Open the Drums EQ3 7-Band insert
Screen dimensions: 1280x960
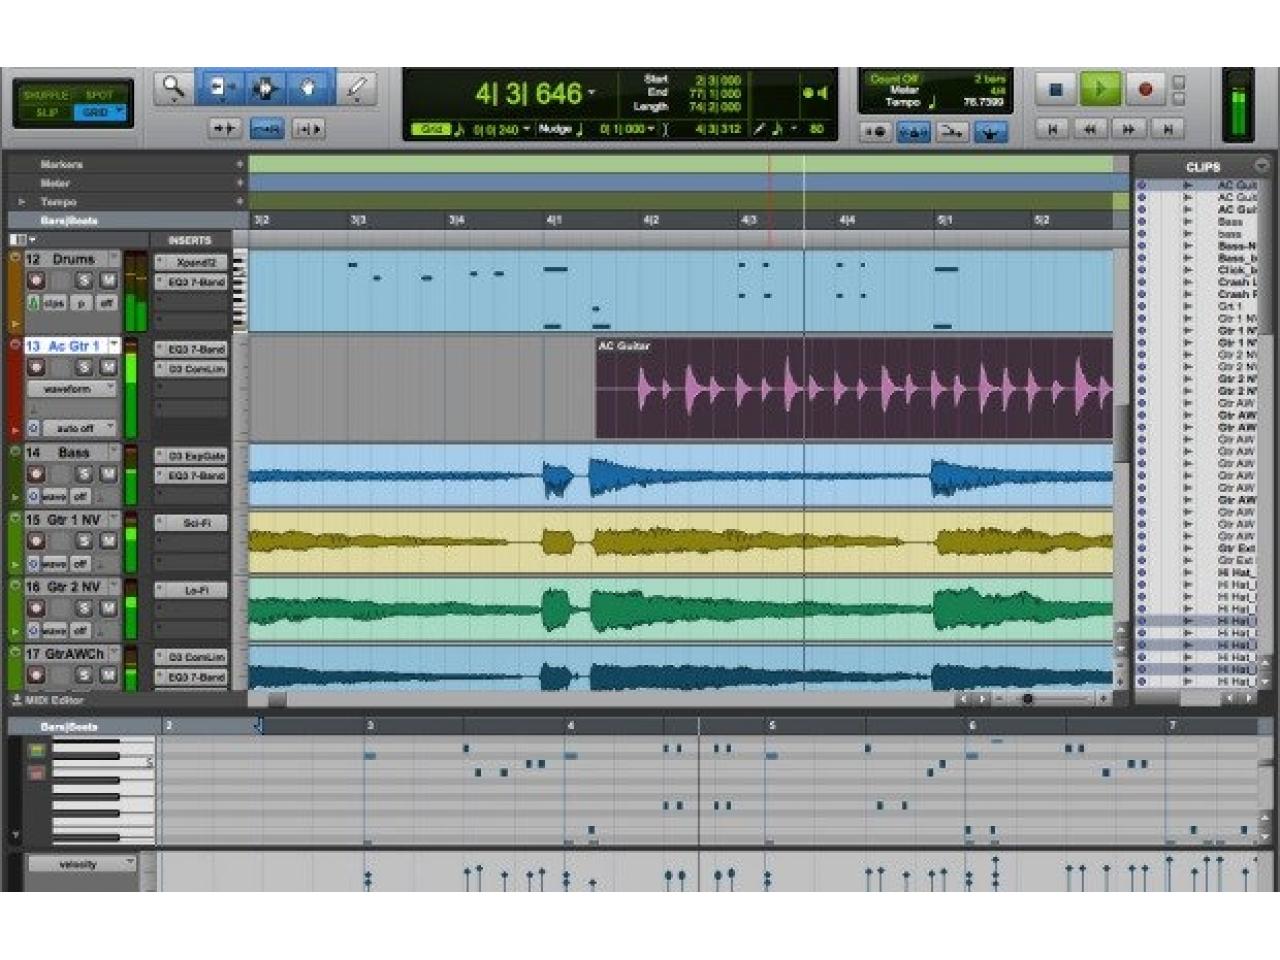(191, 282)
